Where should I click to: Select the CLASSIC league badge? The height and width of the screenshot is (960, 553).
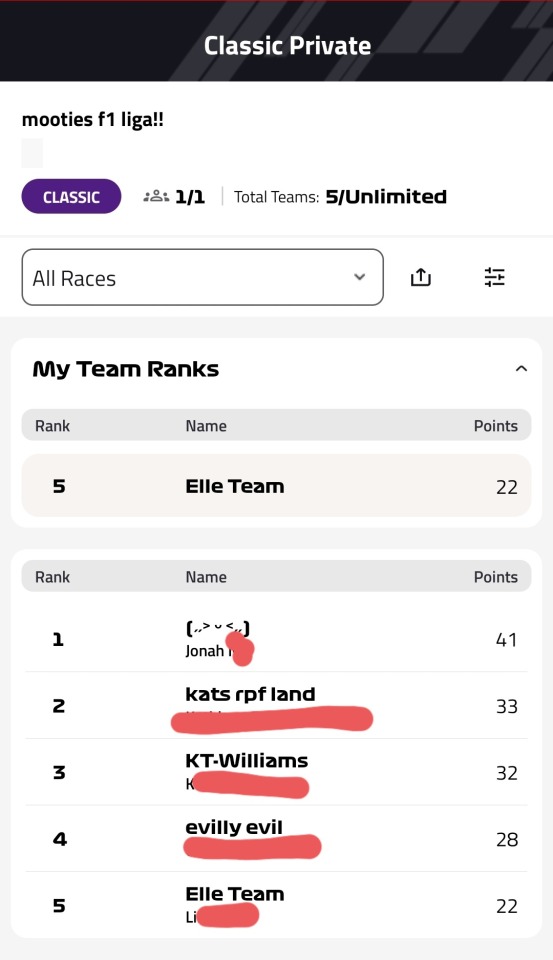pos(71,197)
